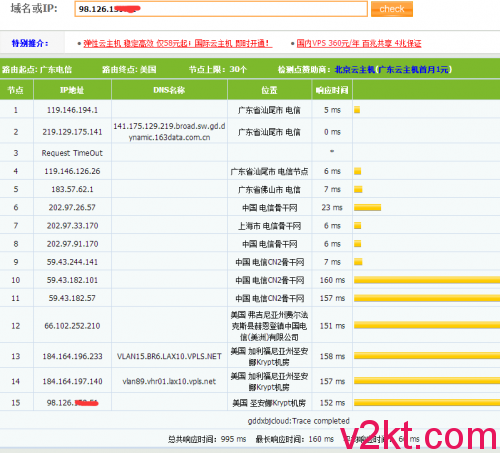
Task: Click the DNS name 141.175.129.219.broad.sw.gd
Action: pos(169,132)
